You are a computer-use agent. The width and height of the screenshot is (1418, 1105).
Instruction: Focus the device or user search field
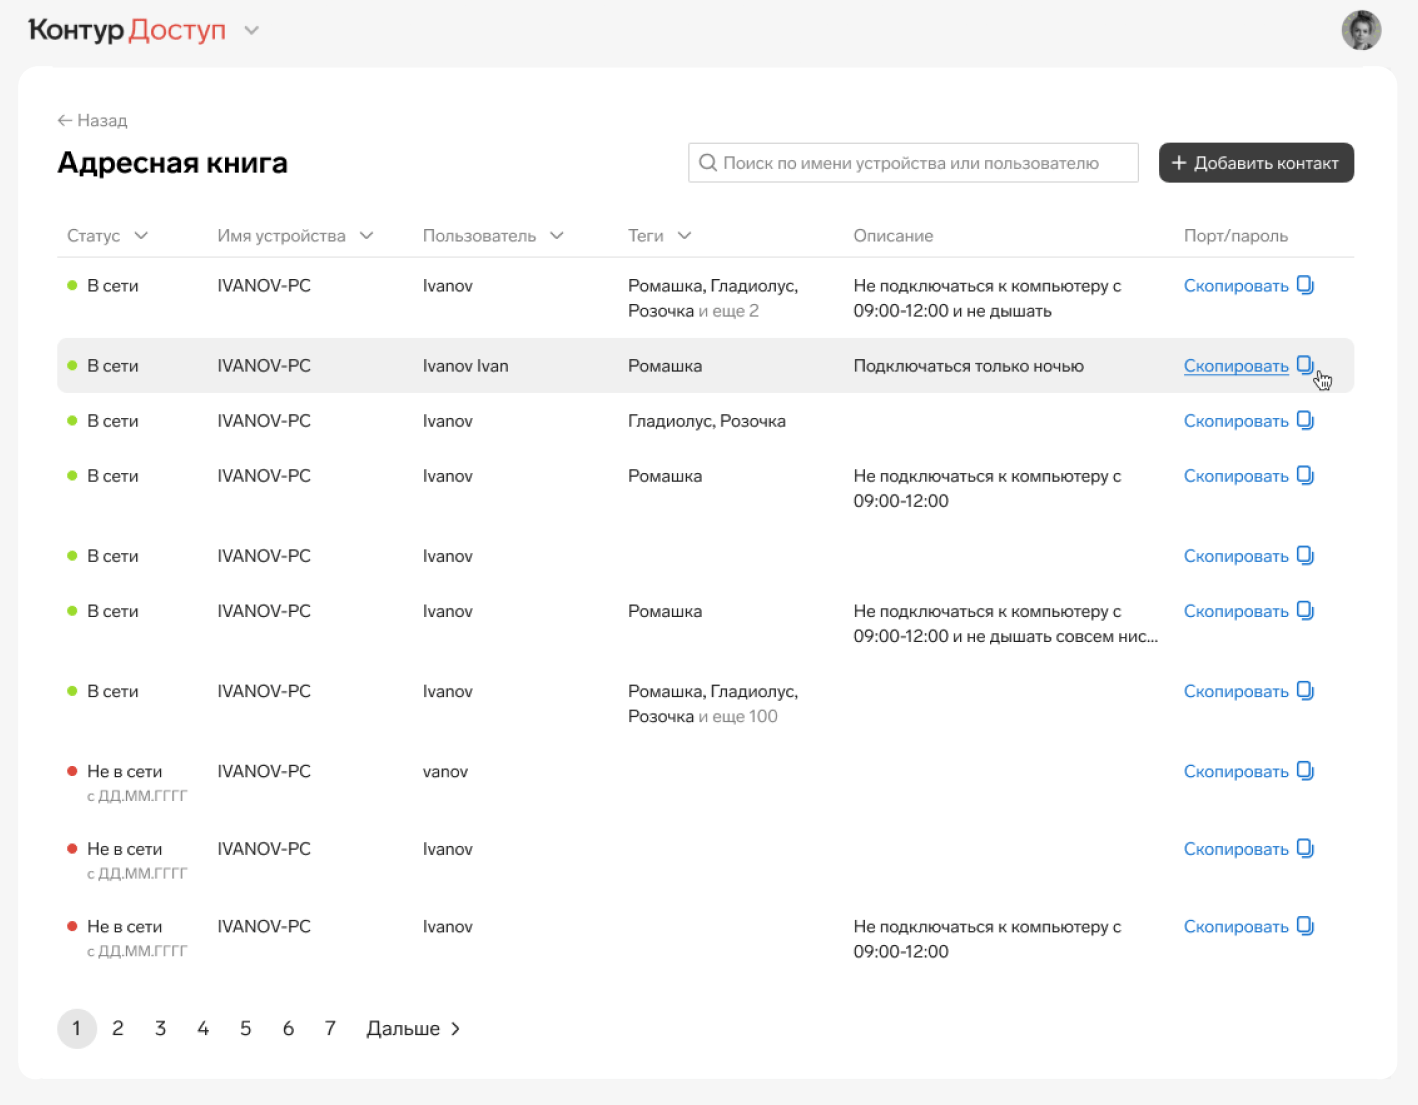912,163
